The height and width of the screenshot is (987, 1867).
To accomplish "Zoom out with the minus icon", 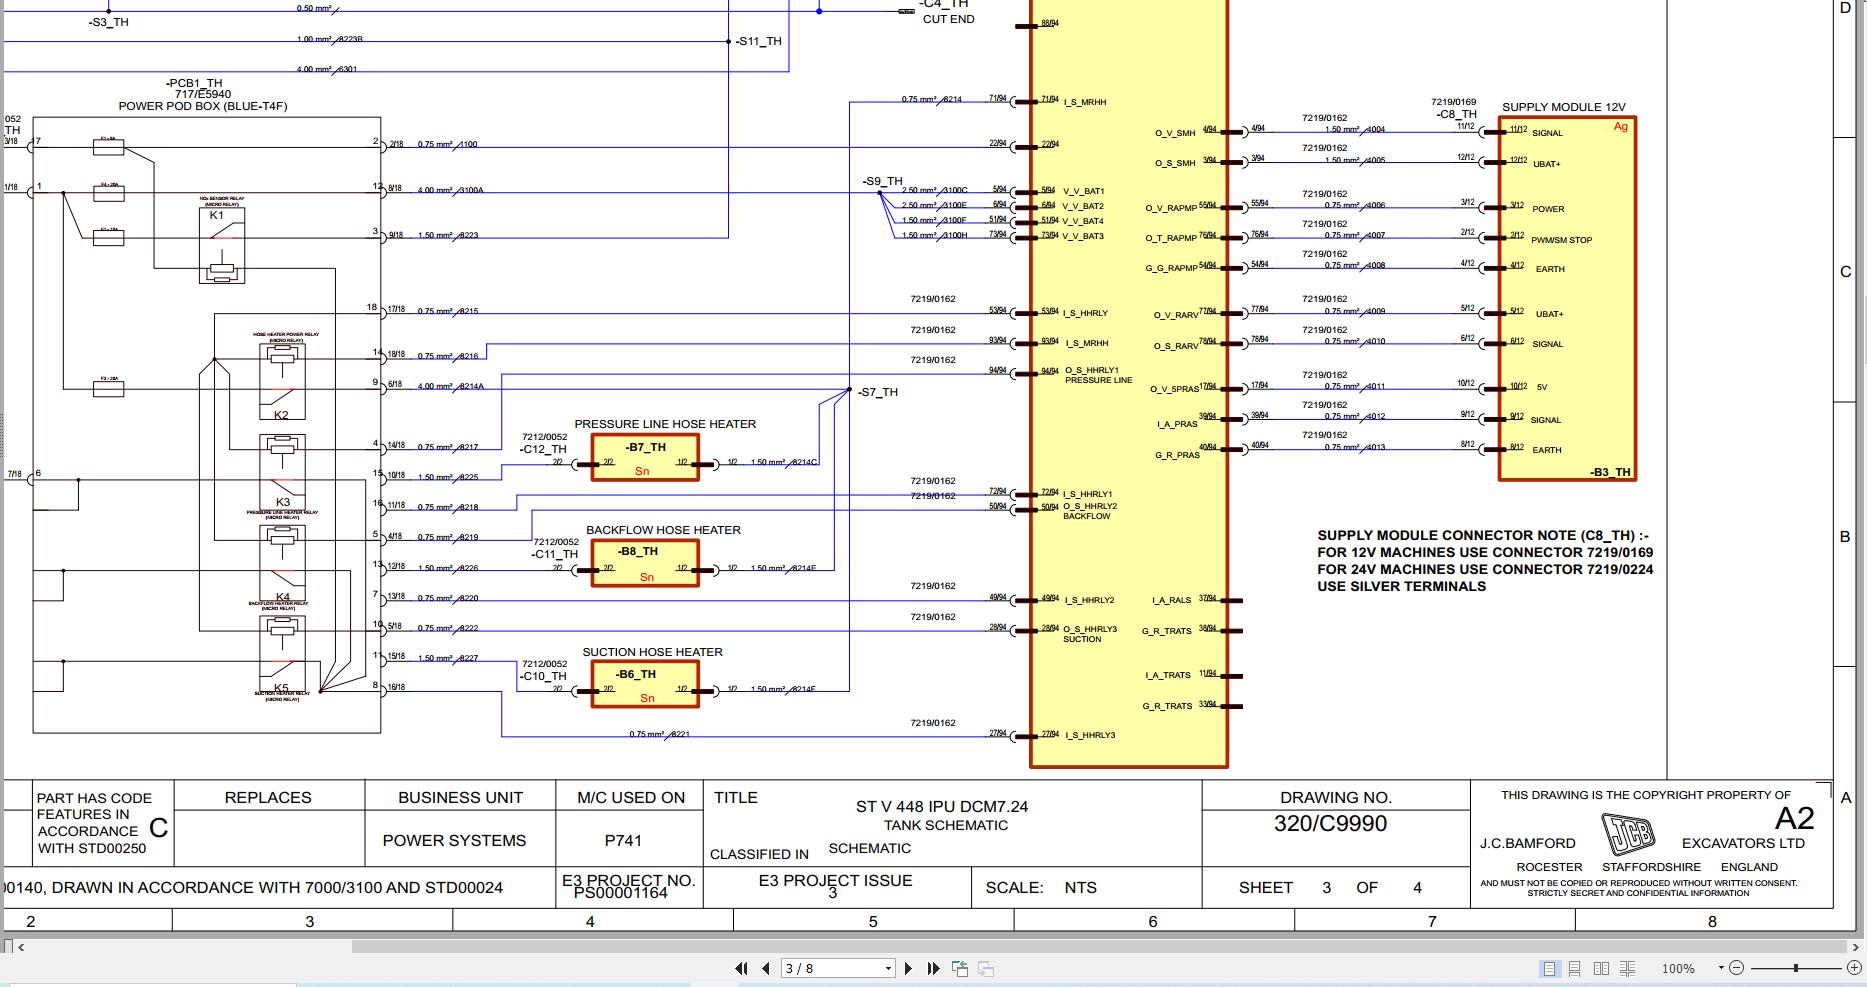I will [1737, 967].
